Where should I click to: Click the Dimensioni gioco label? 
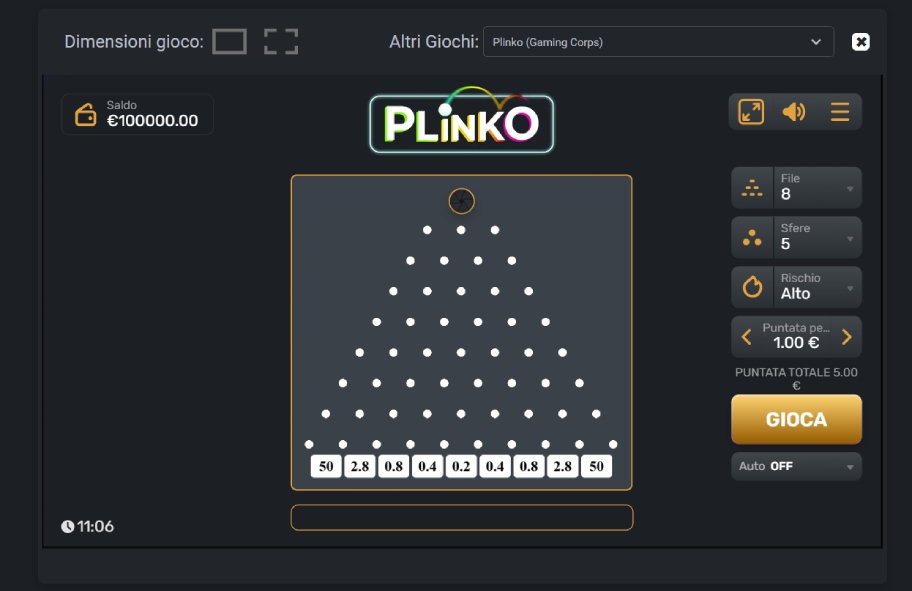(x=134, y=42)
